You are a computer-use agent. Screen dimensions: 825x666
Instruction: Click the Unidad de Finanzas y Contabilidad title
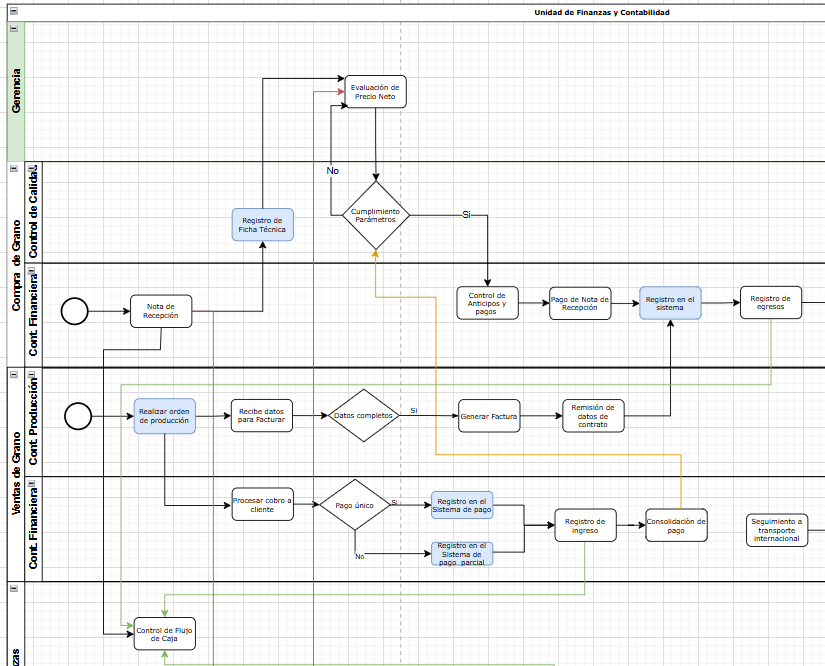pyautogui.click(x=603, y=12)
